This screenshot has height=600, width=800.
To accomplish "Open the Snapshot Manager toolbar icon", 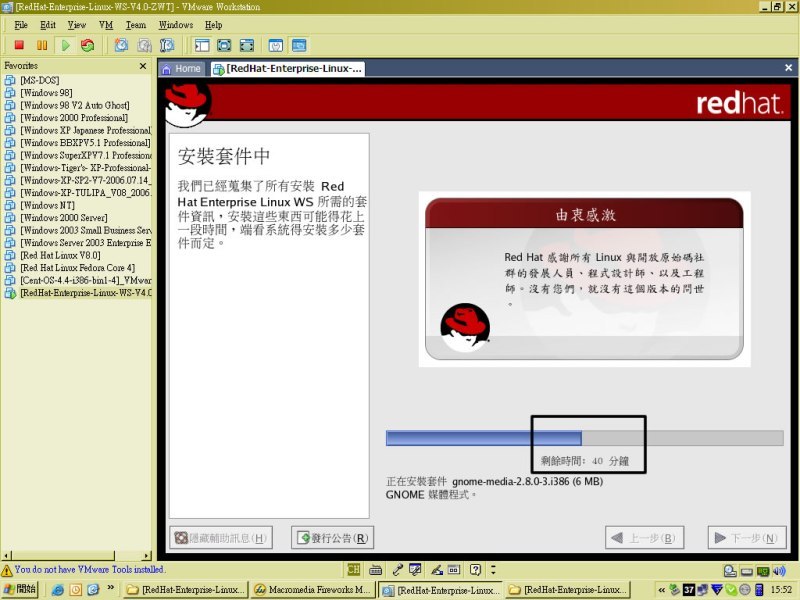I will [167, 45].
